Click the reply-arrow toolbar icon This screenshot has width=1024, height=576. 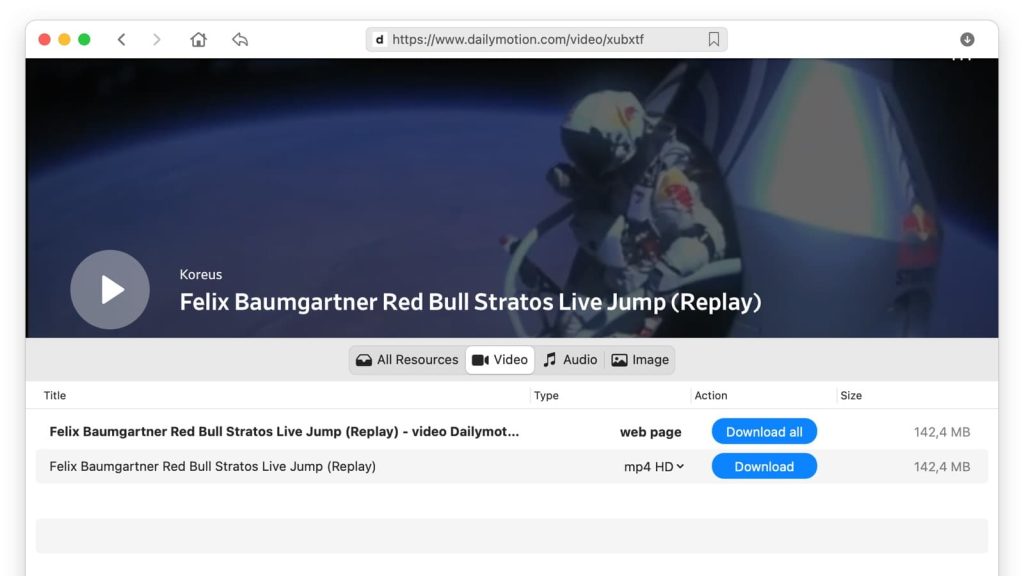click(x=240, y=39)
